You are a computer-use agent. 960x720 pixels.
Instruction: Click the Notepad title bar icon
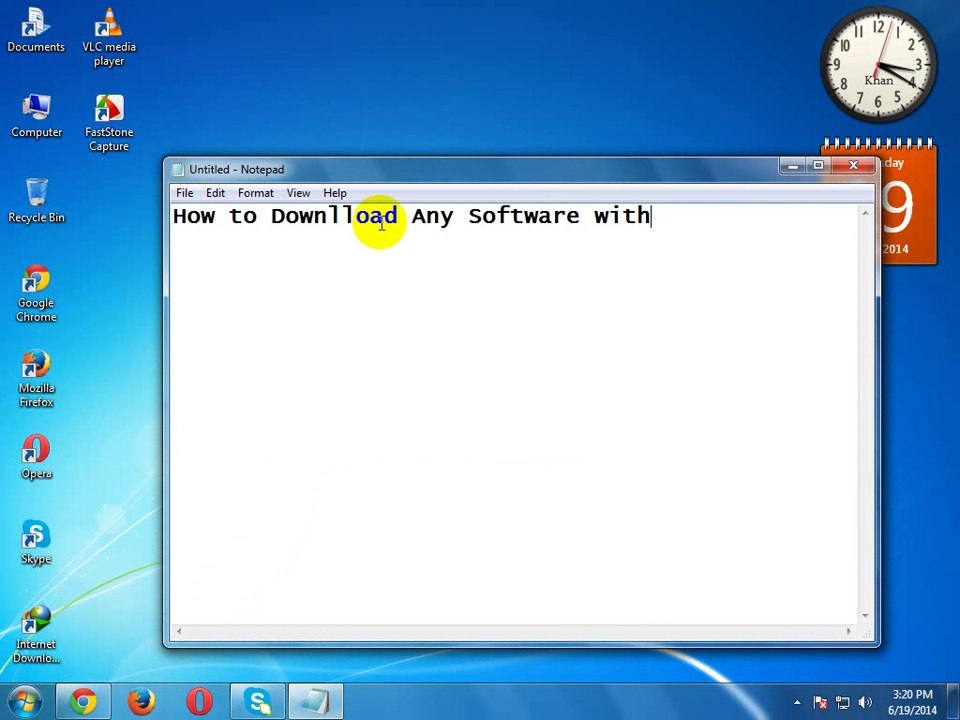click(178, 170)
